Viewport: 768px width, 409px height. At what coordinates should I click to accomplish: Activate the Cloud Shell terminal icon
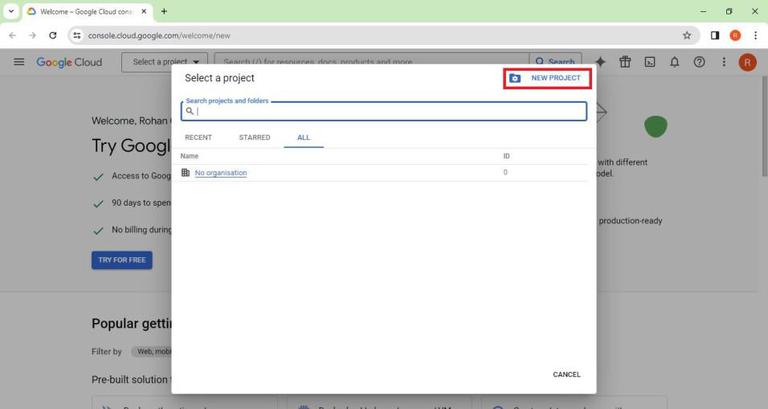(x=650, y=62)
